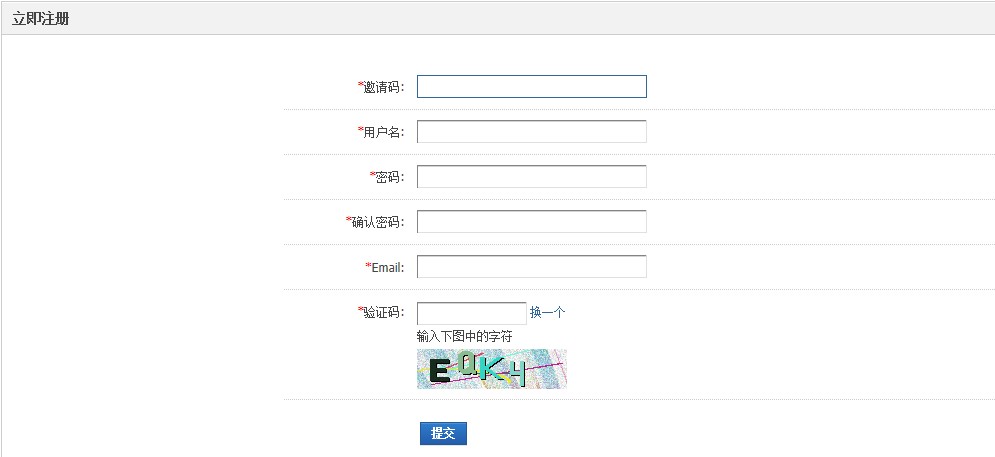Focus the 用户名 username text box
The image size is (995, 457).
(531, 132)
